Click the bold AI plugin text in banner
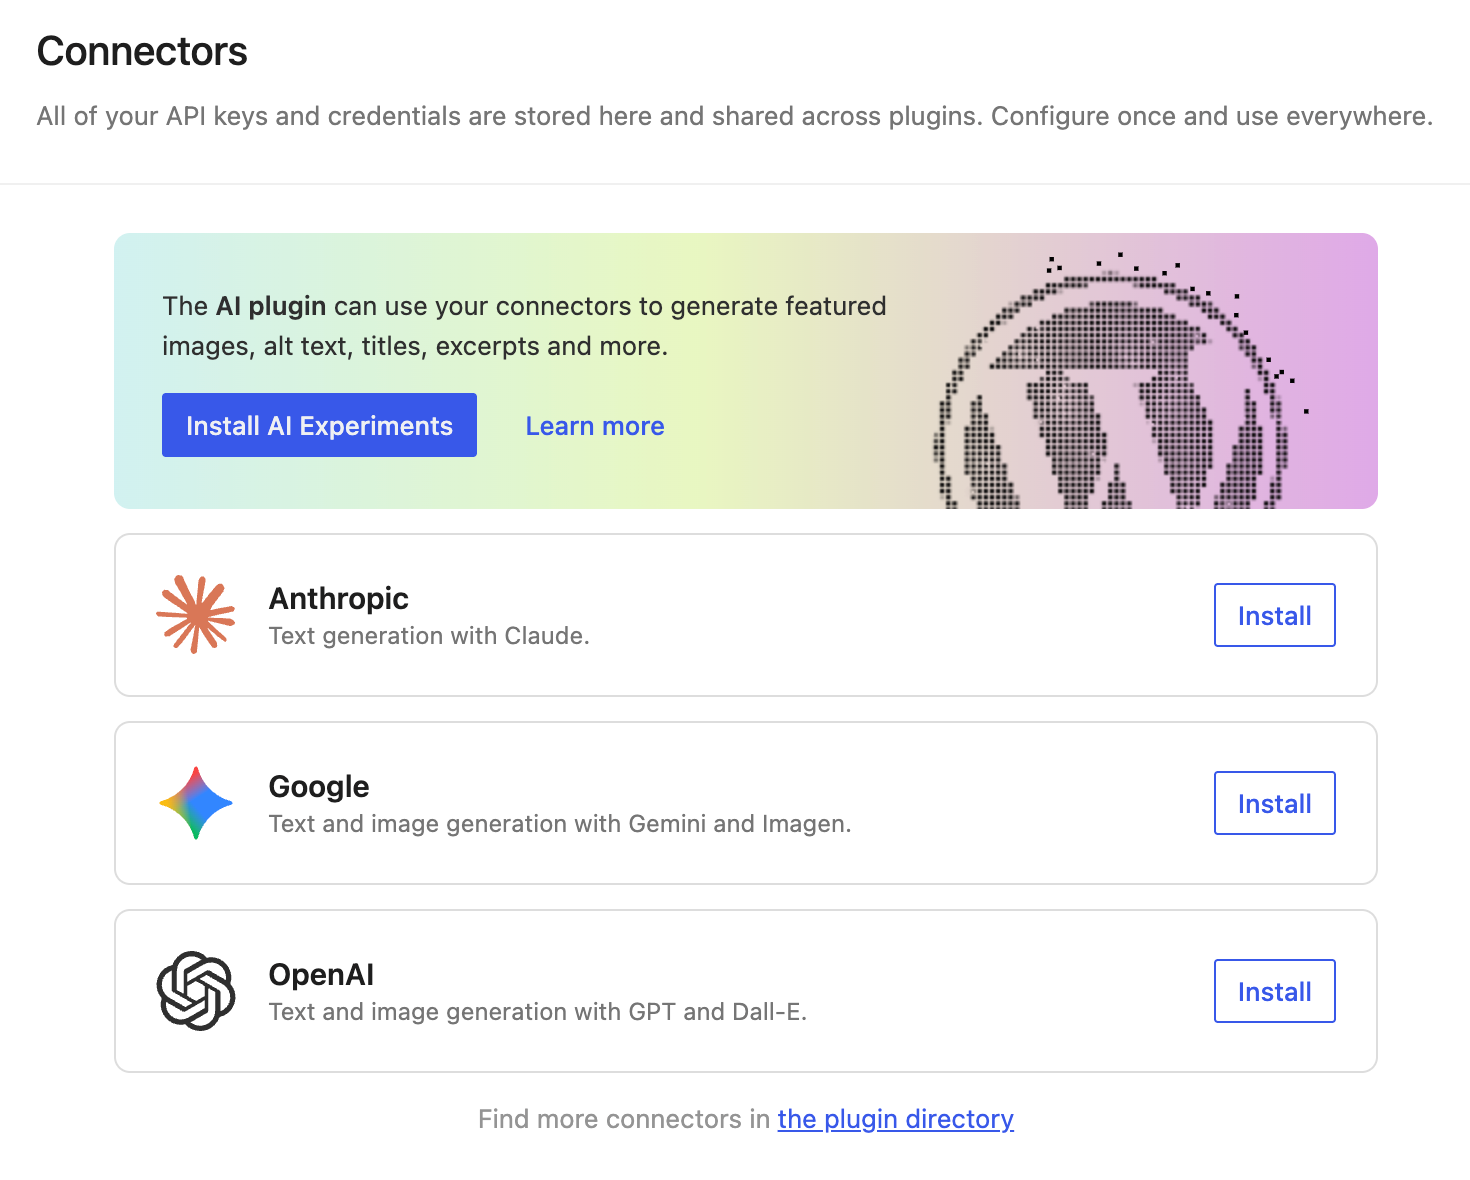Screen dimensions: 1470x1180 [x=272, y=306]
